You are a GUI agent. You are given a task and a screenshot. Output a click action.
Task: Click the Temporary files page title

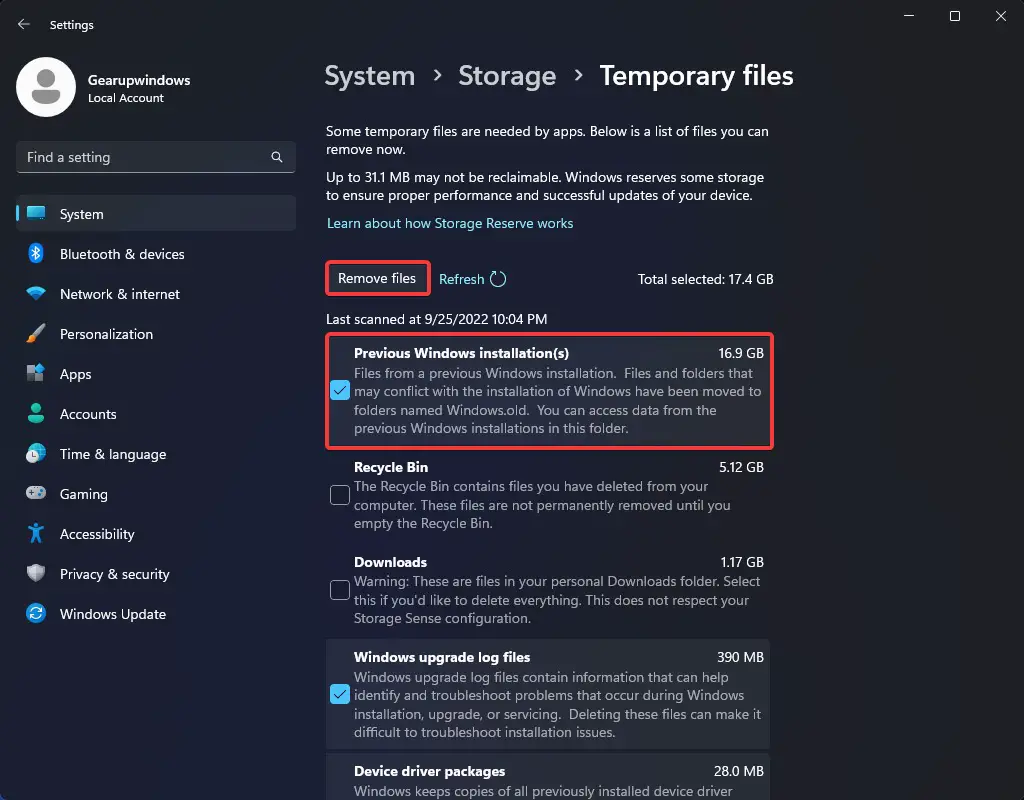pyautogui.click(x=696, y=76)
